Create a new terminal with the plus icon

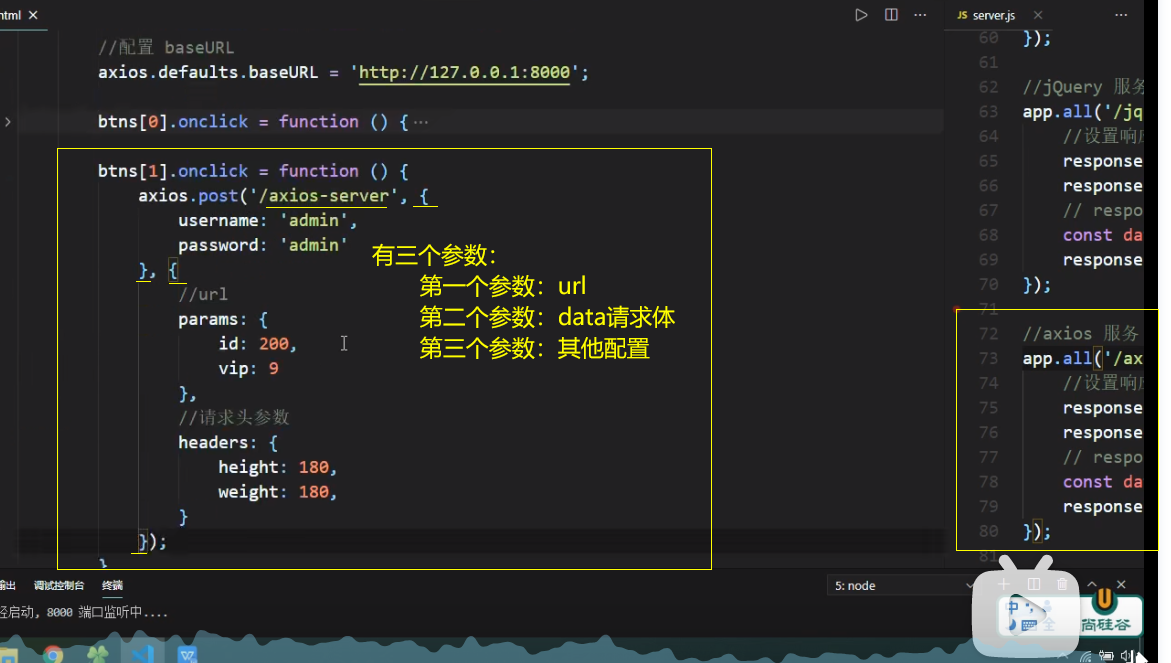[1003, 584]
